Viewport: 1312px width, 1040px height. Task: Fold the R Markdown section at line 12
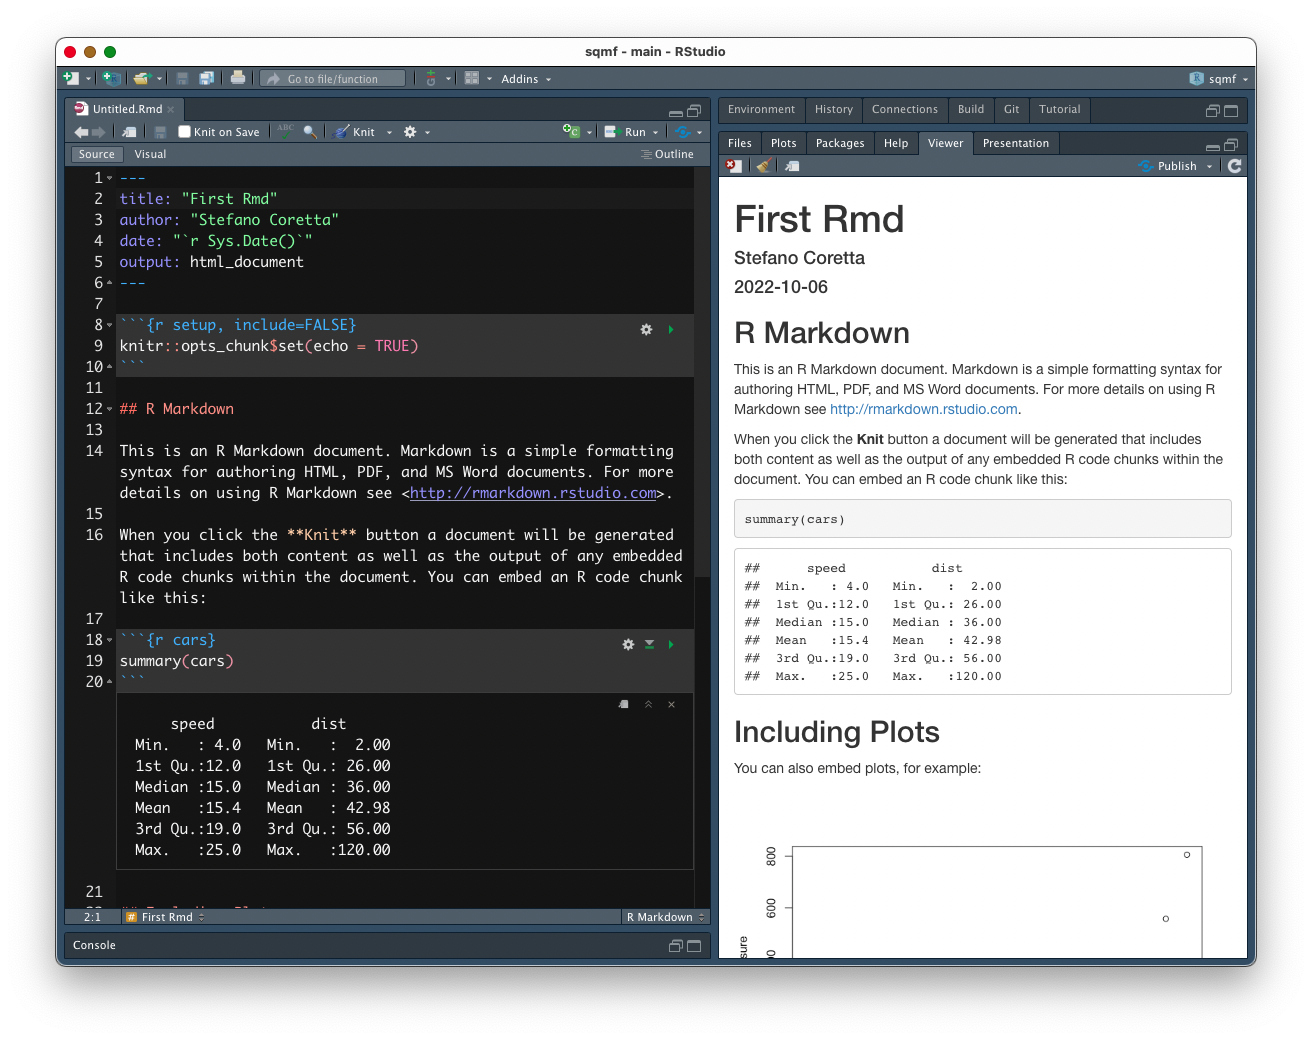point(109,409)
